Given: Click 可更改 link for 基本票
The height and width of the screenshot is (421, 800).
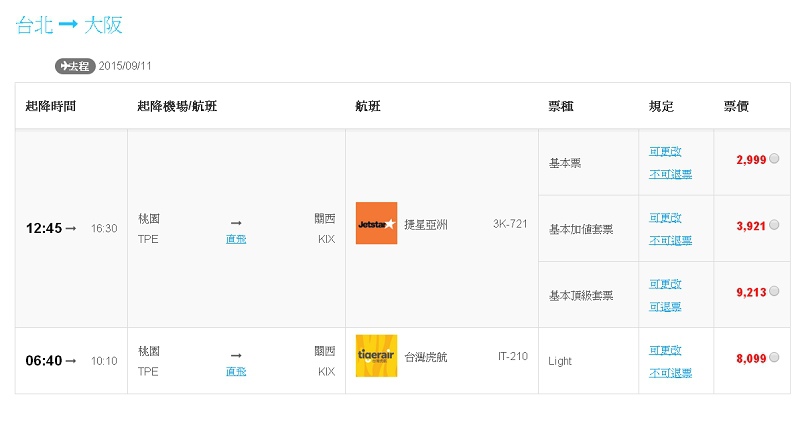Looking at the screenshot, I should tap(665, 151).
